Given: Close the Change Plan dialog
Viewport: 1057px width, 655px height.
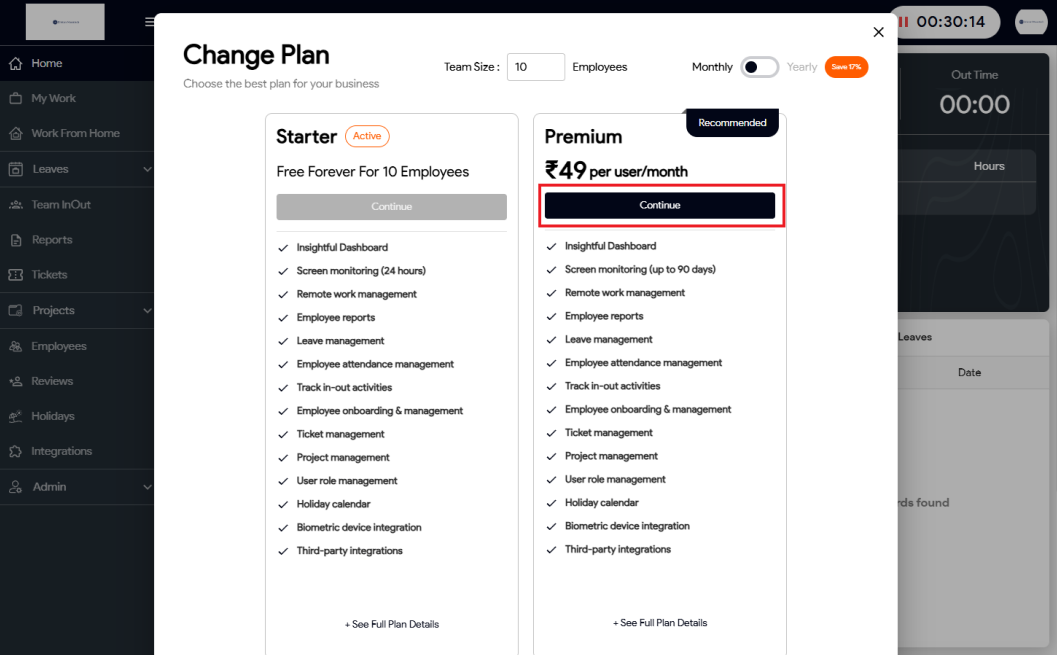Looking at the screenshot, I should (x=878, y=32).
